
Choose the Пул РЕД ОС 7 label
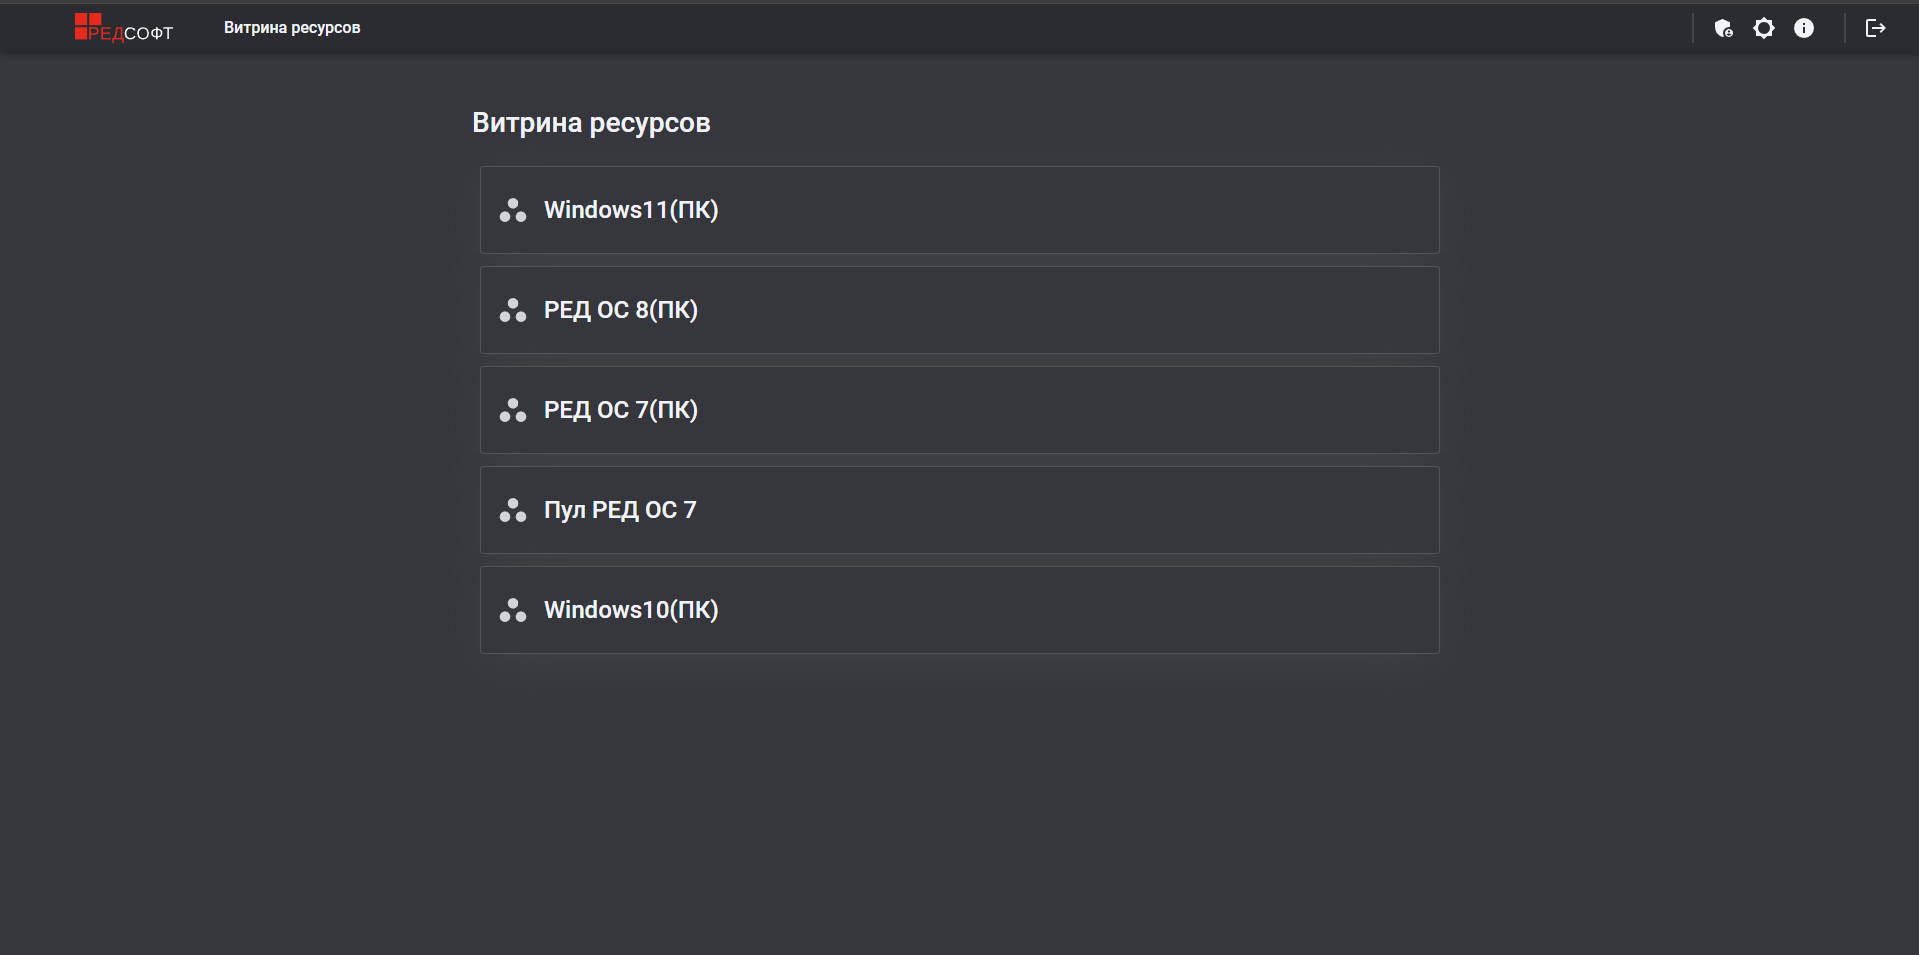(620, 510)
